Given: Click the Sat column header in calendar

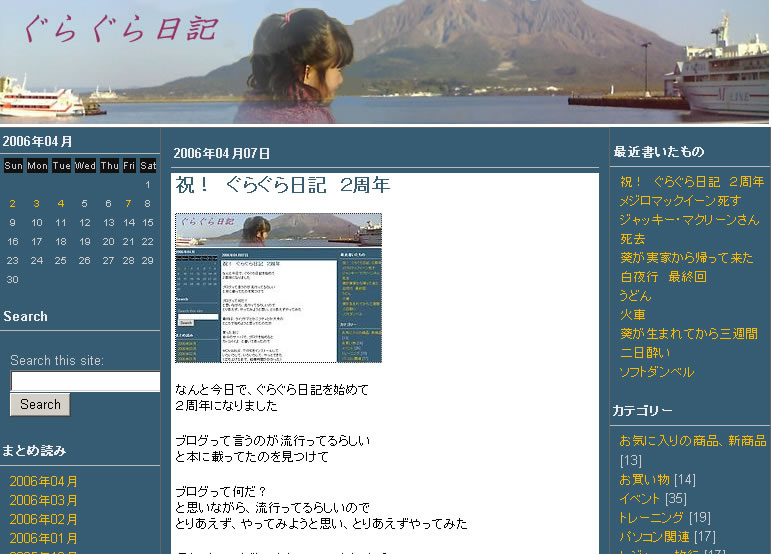Looking at the screenshot, I should [x=148, y=165].
